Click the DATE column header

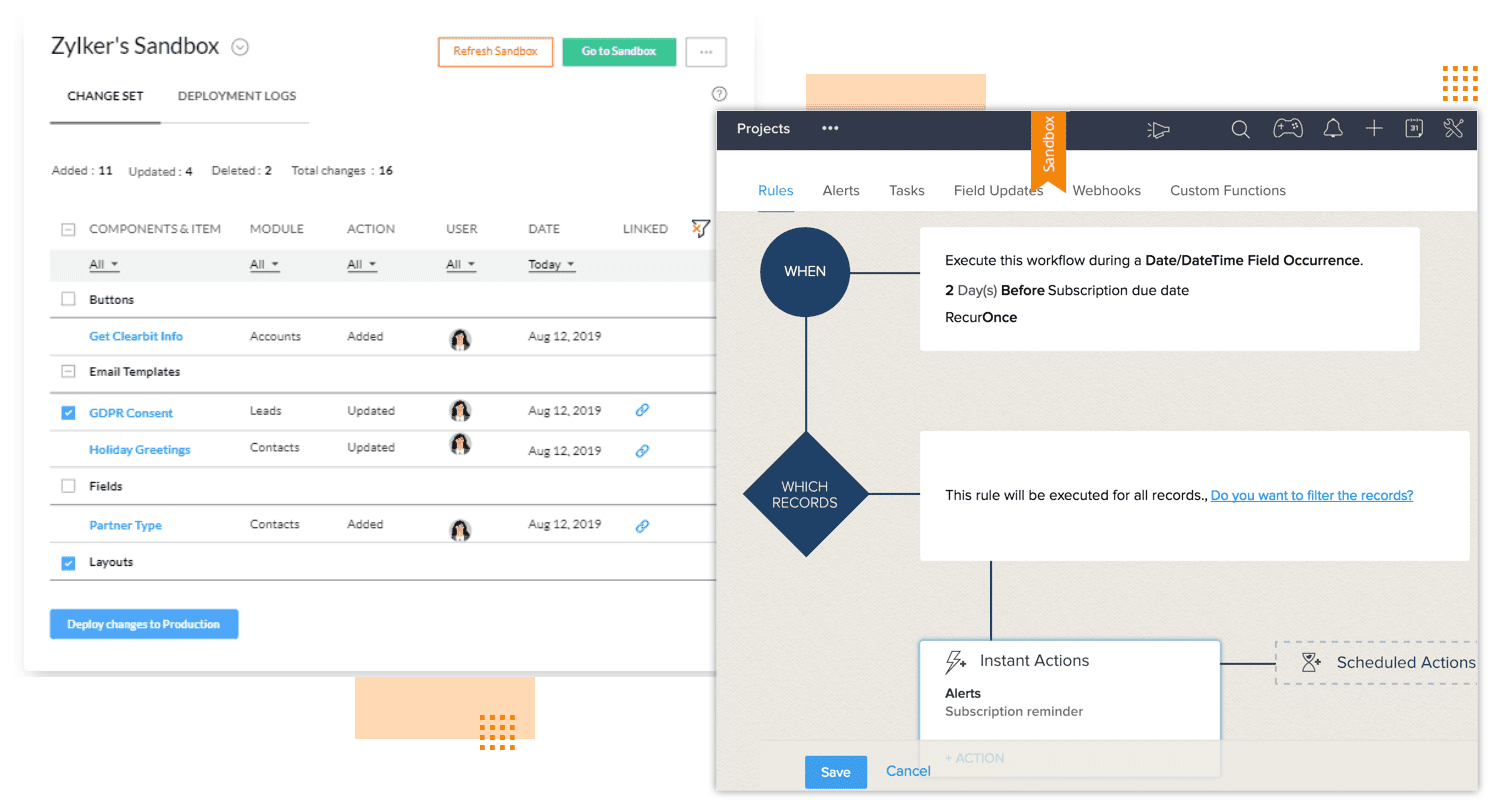pos(544,229)
